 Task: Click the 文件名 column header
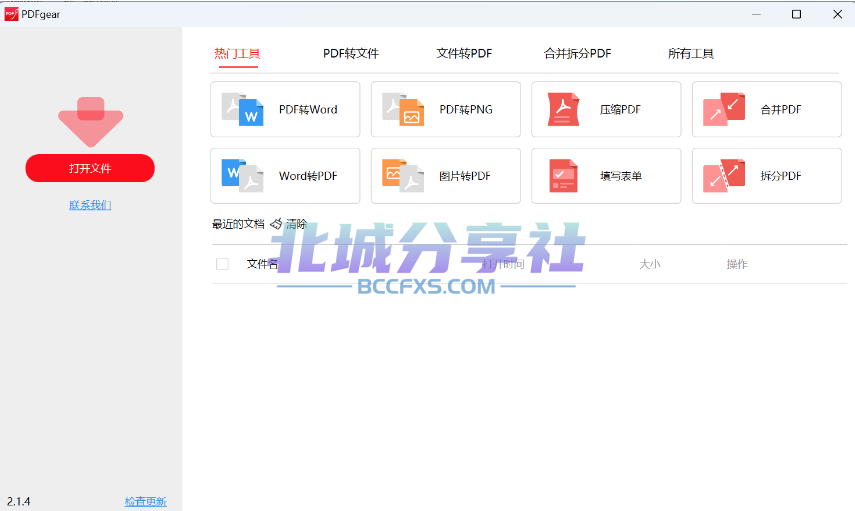262,264
